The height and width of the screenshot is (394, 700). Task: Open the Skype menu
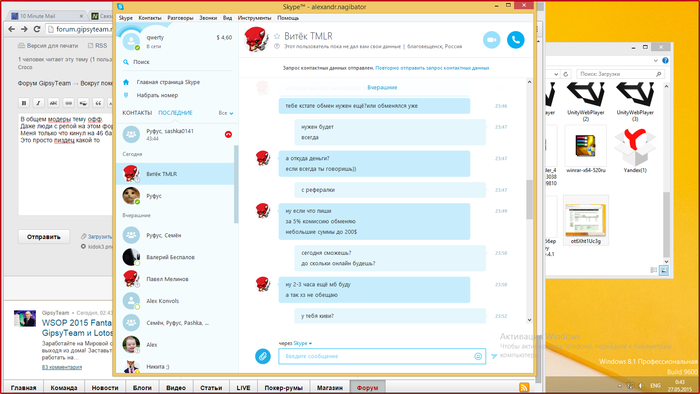pyautogui.click(x=126, y=18)
